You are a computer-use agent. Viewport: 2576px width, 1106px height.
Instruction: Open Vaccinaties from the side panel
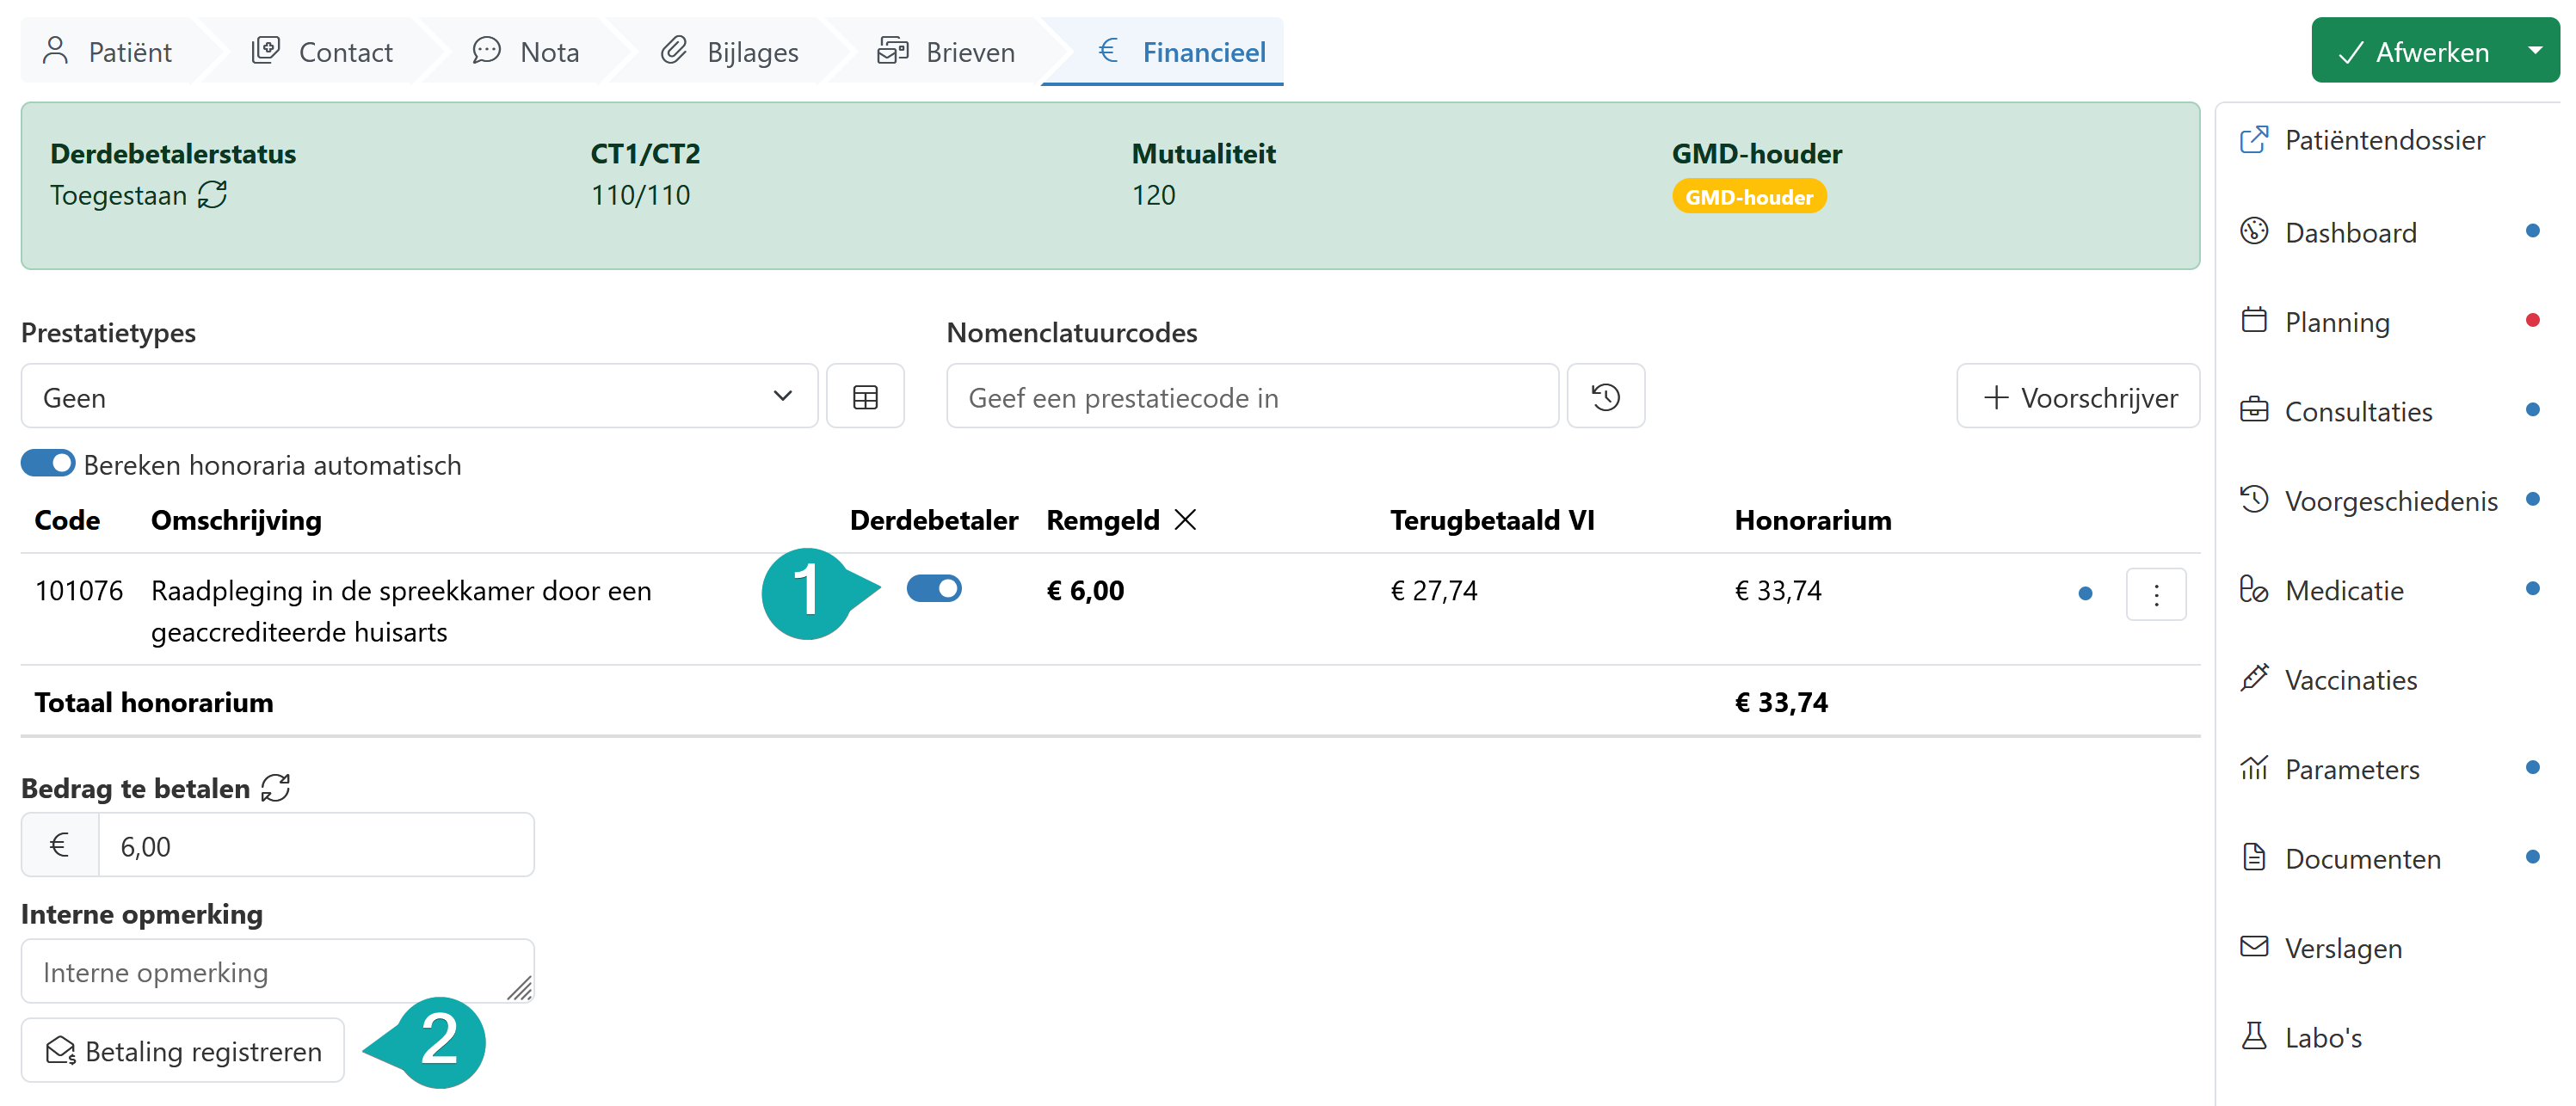2350,680
